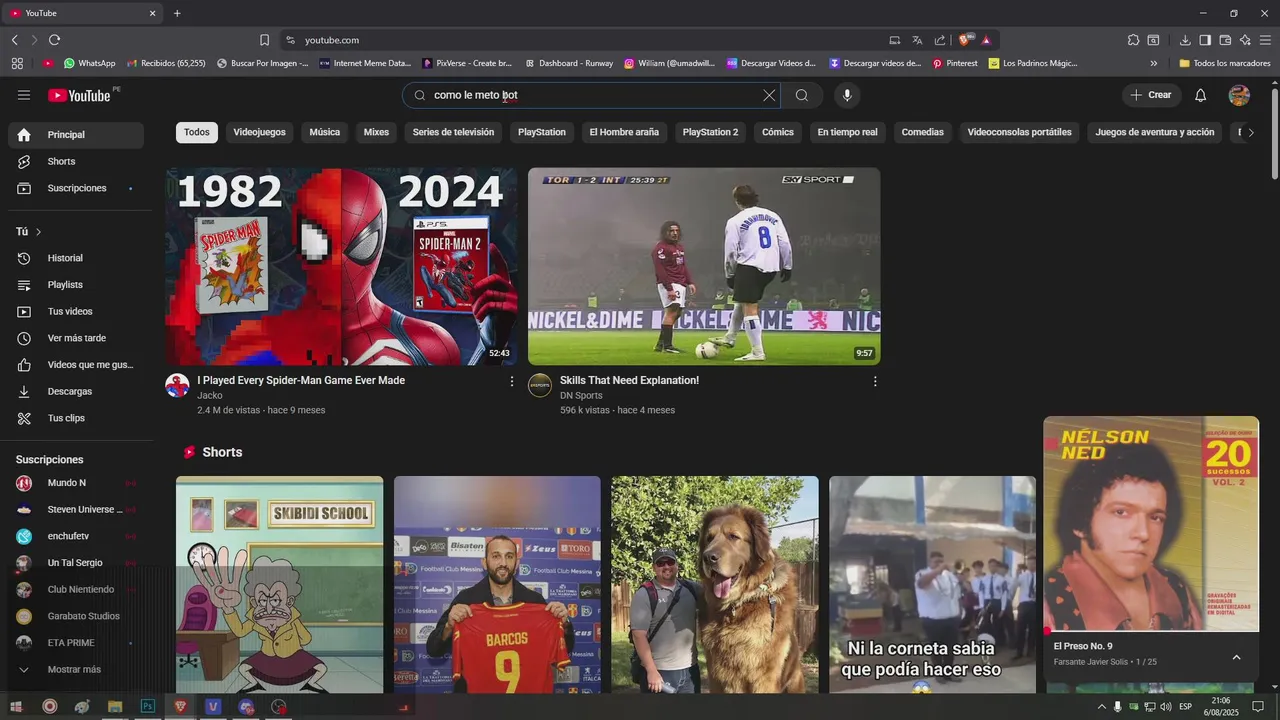Show more filter chips with right arrow
The width and height of the screenshot is (1280, 720).
click(x=1250, y=132)
